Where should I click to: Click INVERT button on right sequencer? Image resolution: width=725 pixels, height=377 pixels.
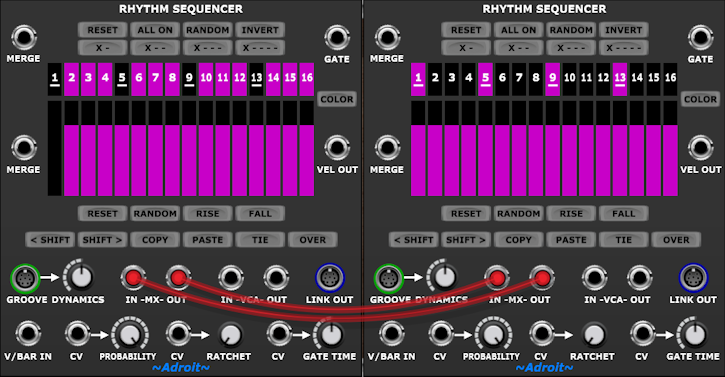623,30
